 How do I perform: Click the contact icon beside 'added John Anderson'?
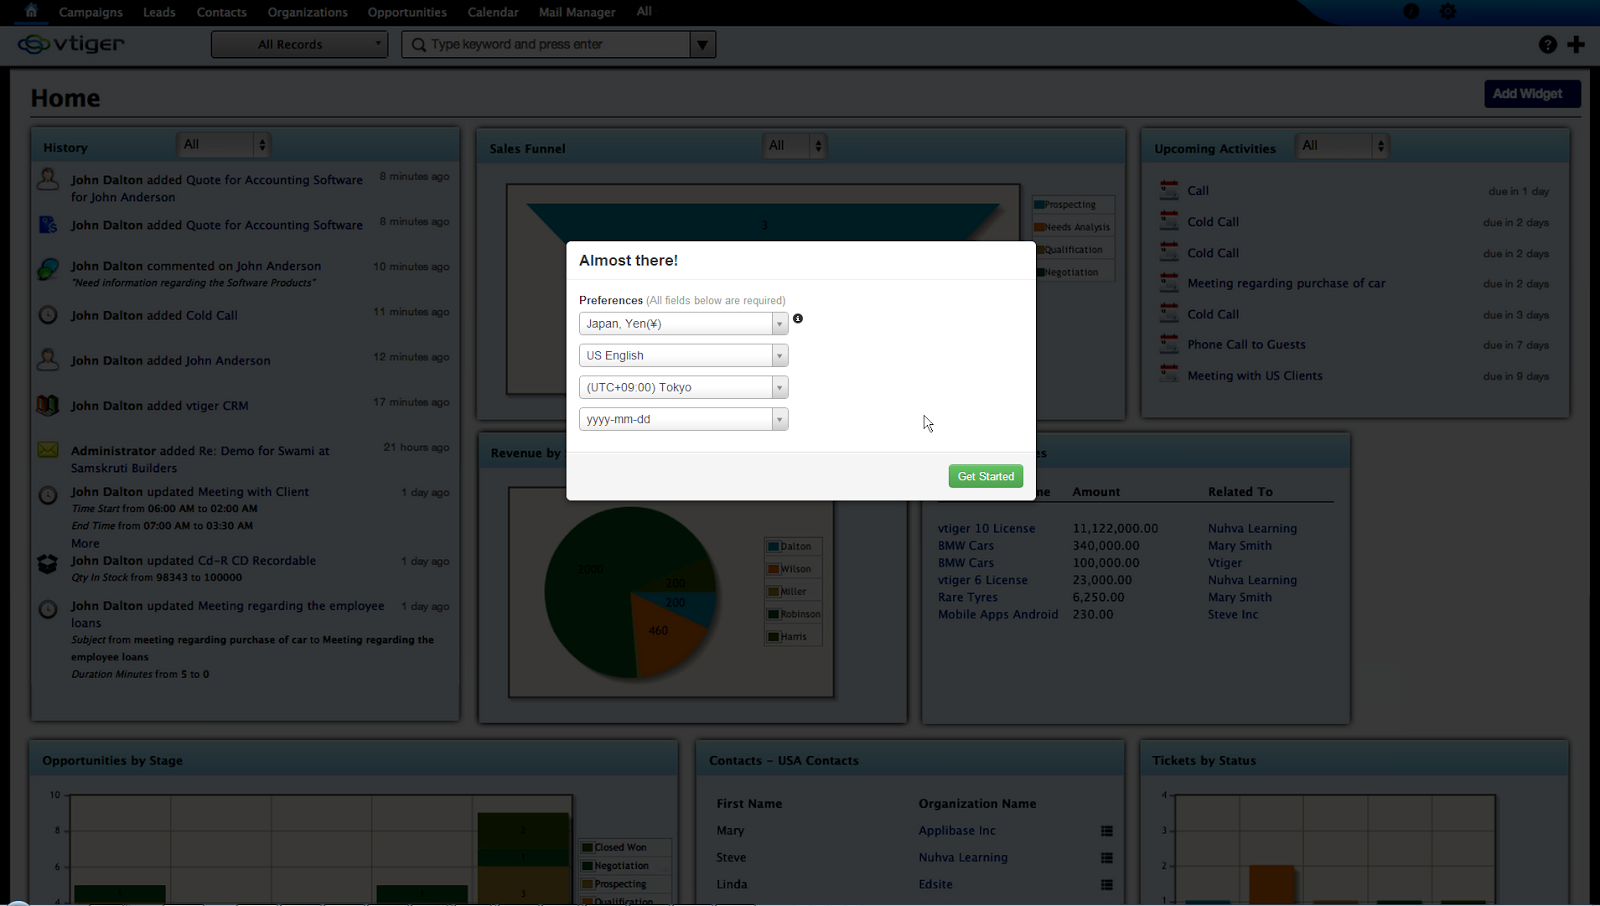48,359
